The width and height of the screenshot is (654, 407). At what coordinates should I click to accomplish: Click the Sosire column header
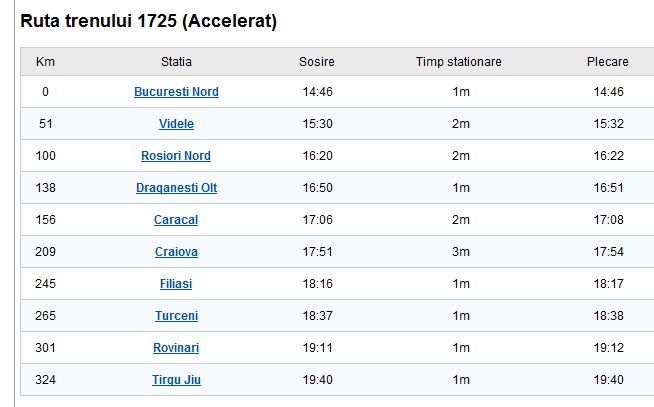click(x=316, y=62)
